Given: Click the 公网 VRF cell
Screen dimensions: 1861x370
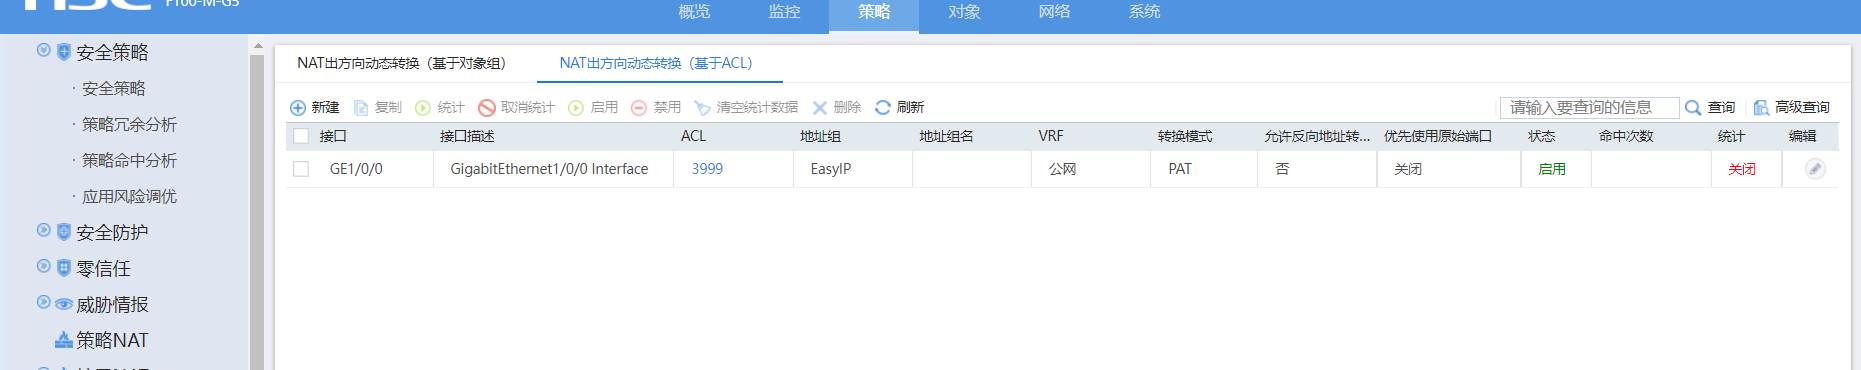Looking at the screenshot, I should click(x=1062, y=169).
